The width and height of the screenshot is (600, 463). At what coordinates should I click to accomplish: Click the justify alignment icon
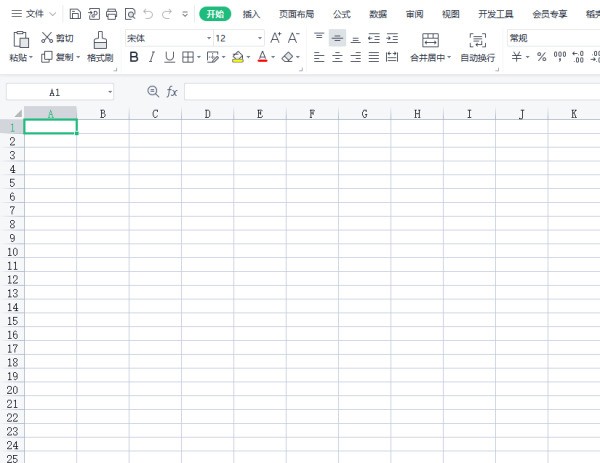374,57
